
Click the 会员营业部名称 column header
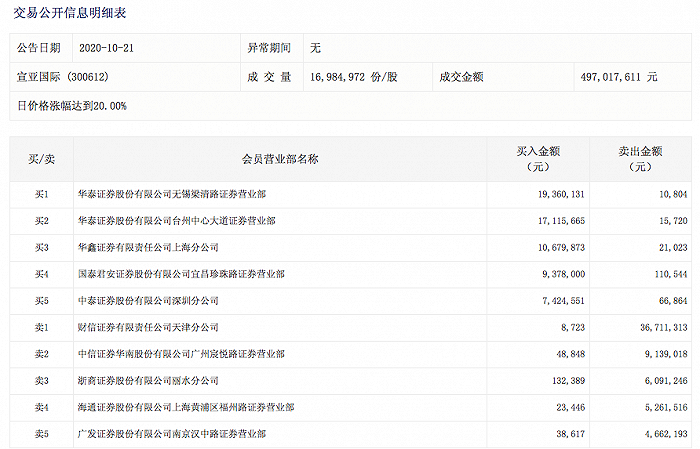coord(280,159)
